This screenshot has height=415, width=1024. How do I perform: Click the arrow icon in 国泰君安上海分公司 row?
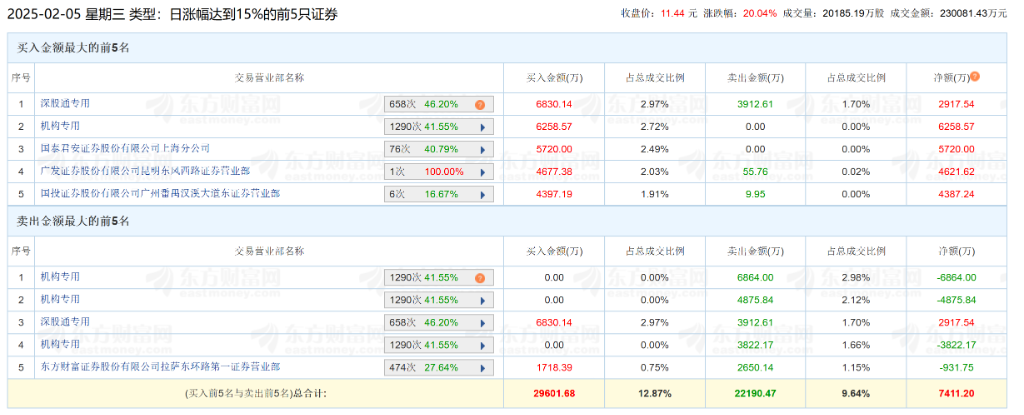(481, 149)
